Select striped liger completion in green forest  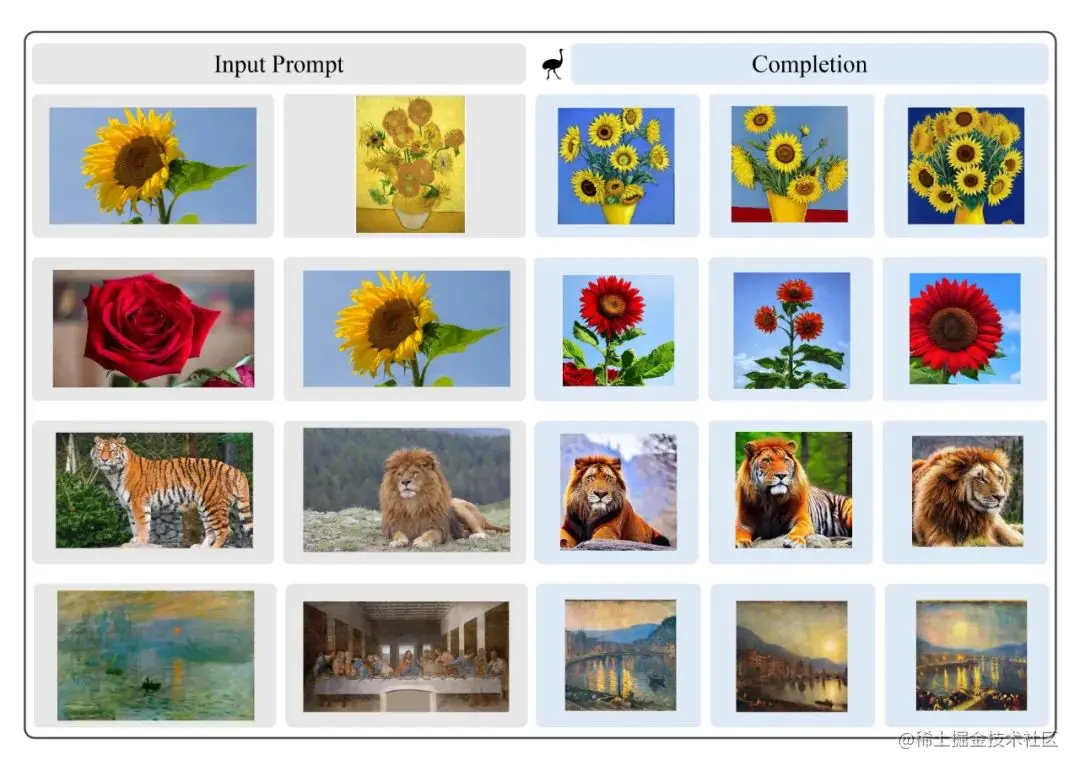click(x=793, y=490)
